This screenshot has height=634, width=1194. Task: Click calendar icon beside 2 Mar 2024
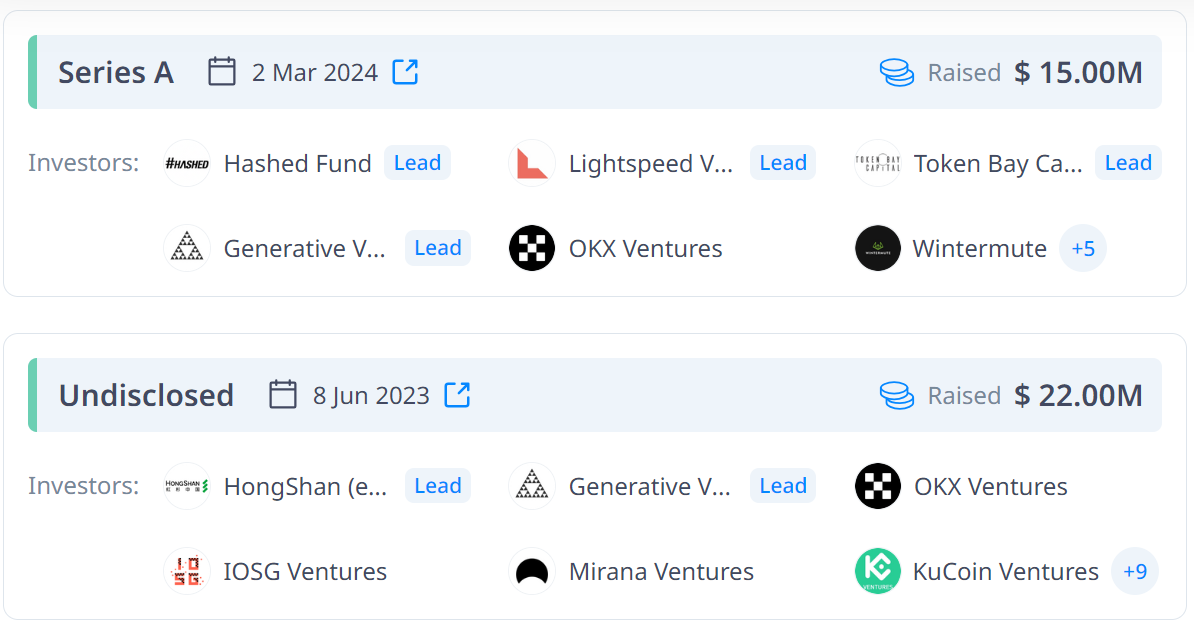click(x=222, y=72)
